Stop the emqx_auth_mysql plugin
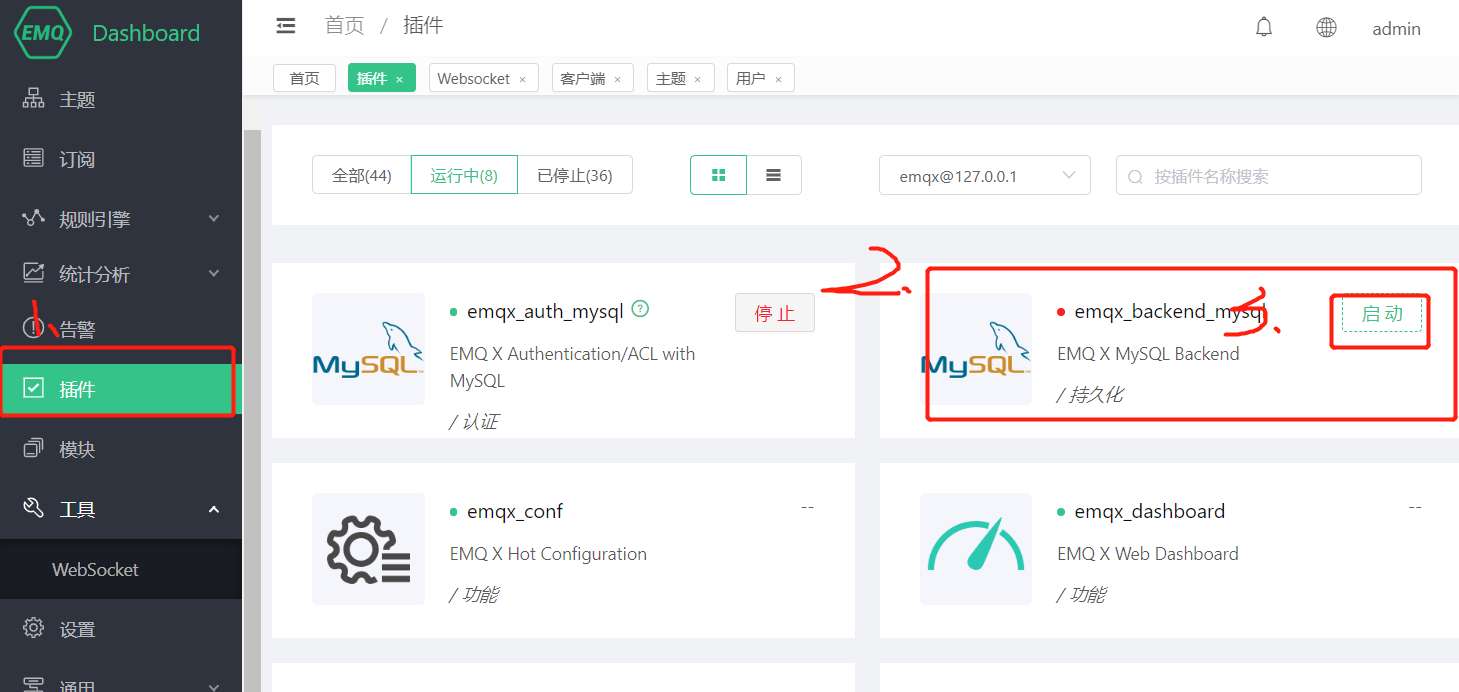The height and width of the screenshot is (692, 1459). coord(774,313)
